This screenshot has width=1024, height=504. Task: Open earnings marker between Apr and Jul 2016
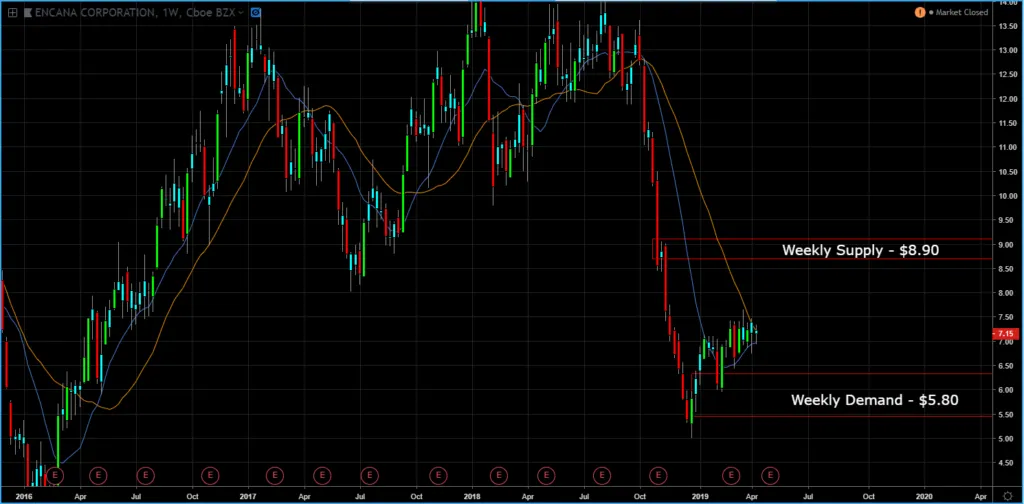pyautogui.click(x=99, y=475)
